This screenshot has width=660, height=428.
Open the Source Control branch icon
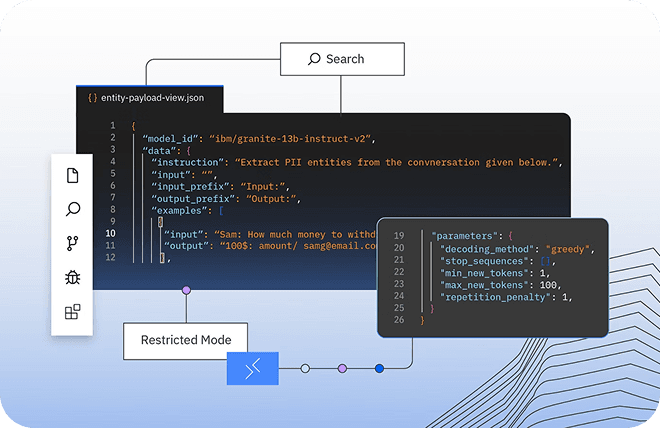point(72,243)
